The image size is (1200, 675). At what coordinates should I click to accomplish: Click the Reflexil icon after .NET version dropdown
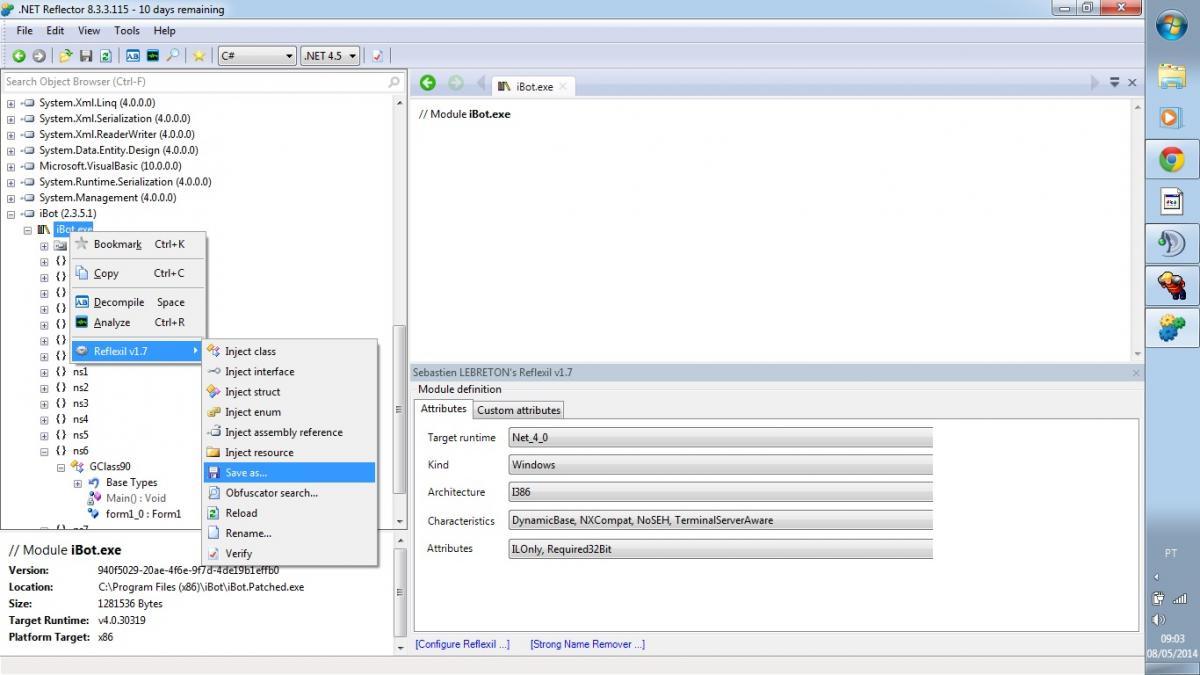tap(378, 56)
